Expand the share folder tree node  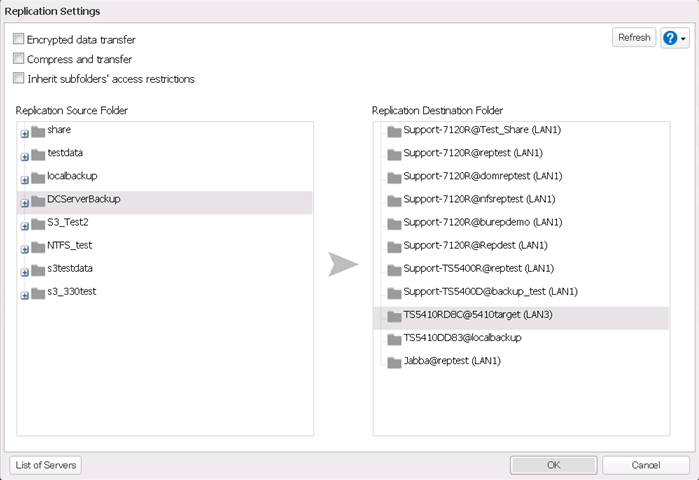pyautogui.click(x=25, y=133)
